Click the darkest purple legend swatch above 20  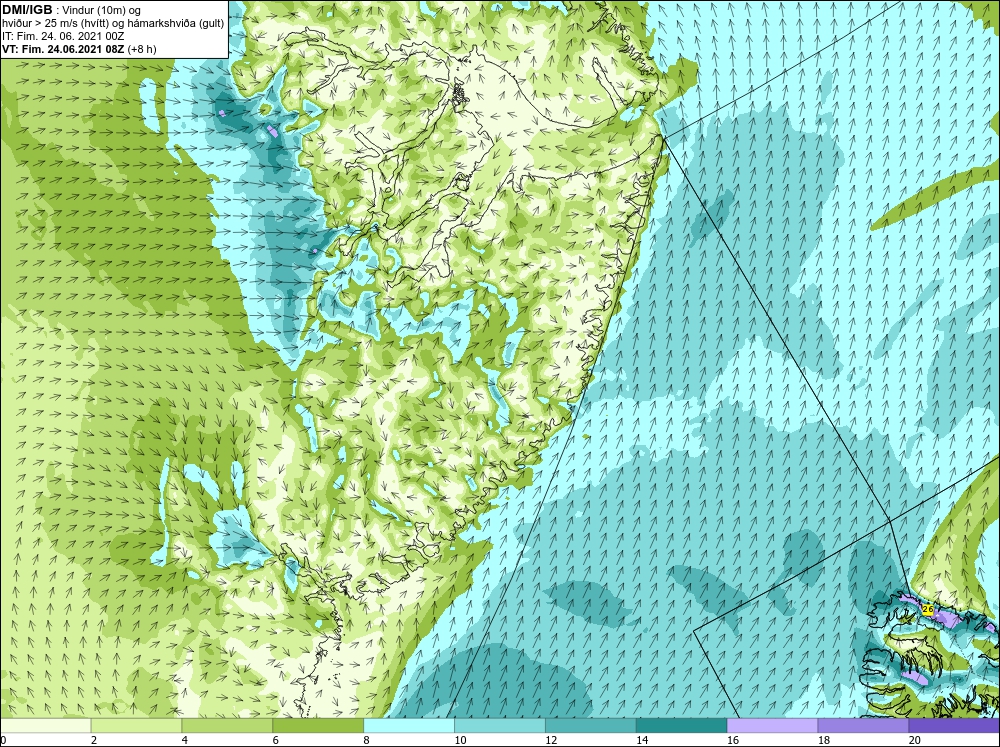(954, 726)
